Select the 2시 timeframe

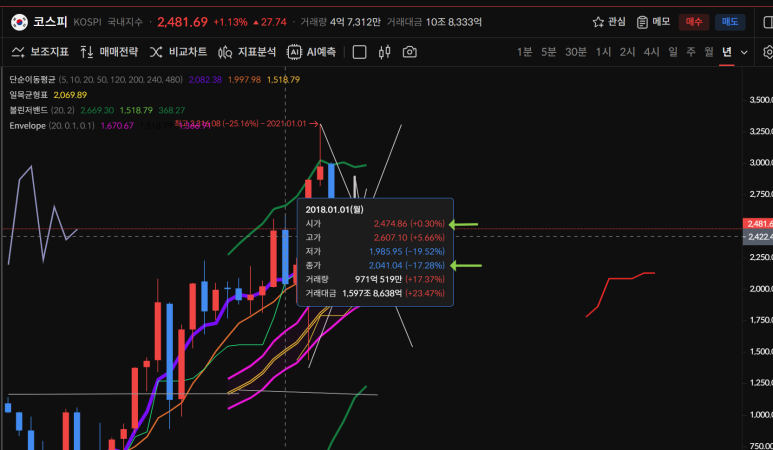pyautogui.click(x=628, y=52)
